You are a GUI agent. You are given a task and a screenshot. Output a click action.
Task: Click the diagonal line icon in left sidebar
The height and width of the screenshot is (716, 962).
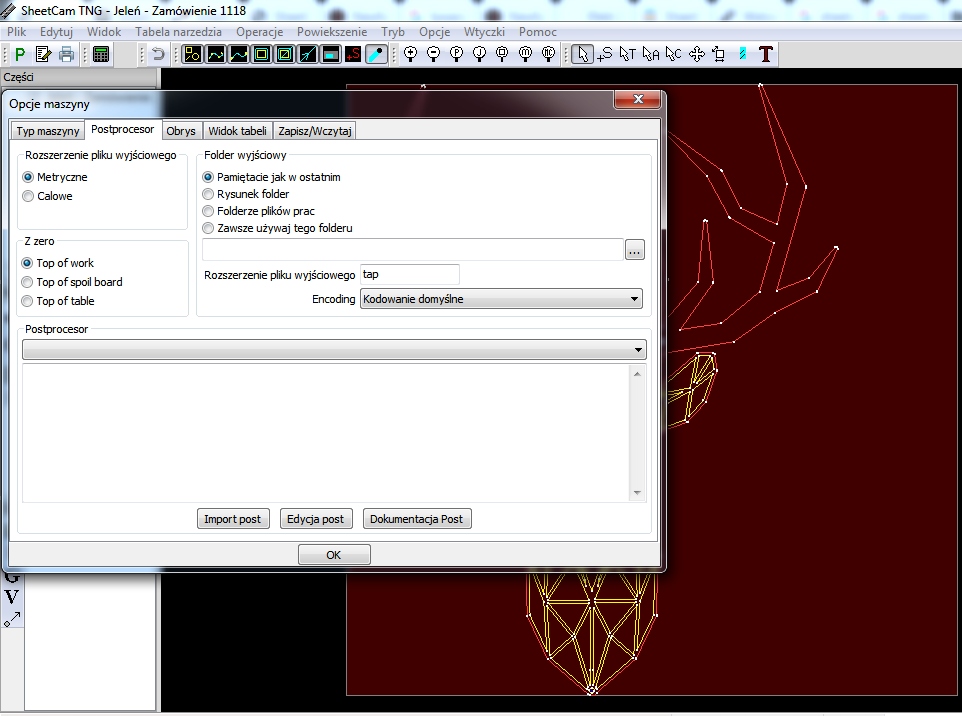[12, 620]
